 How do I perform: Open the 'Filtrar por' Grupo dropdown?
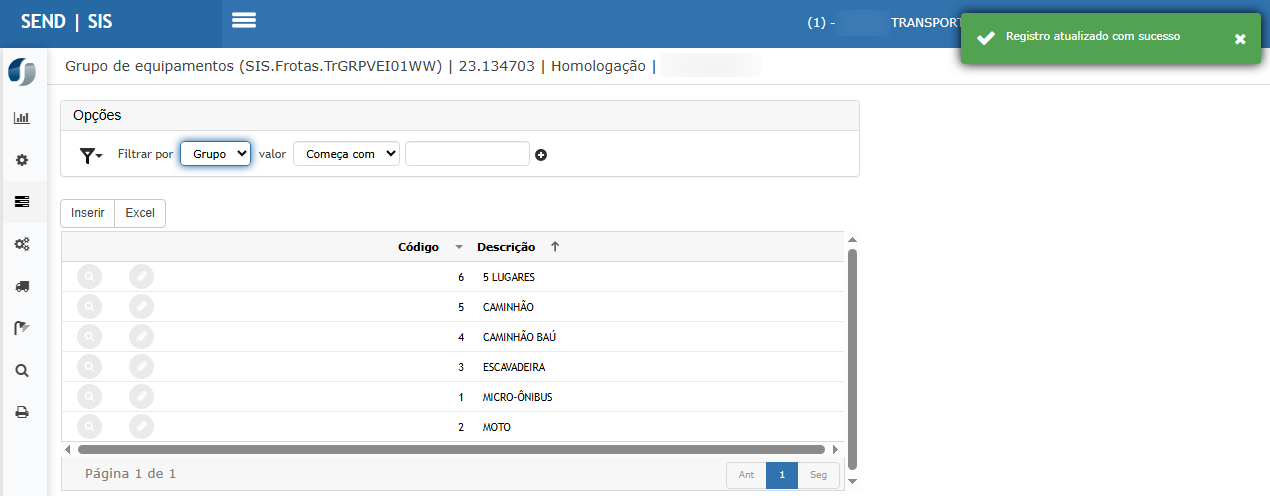[215, 154]
